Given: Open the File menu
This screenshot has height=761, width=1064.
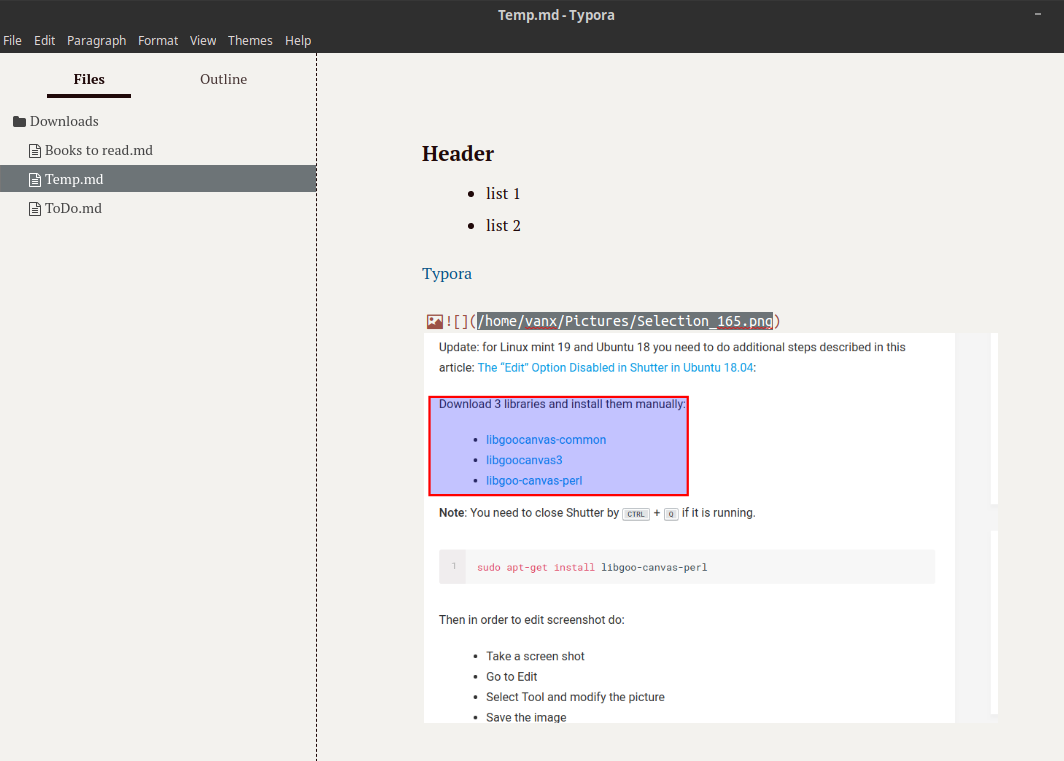Looking at the screenshot, I should point(12,40).
